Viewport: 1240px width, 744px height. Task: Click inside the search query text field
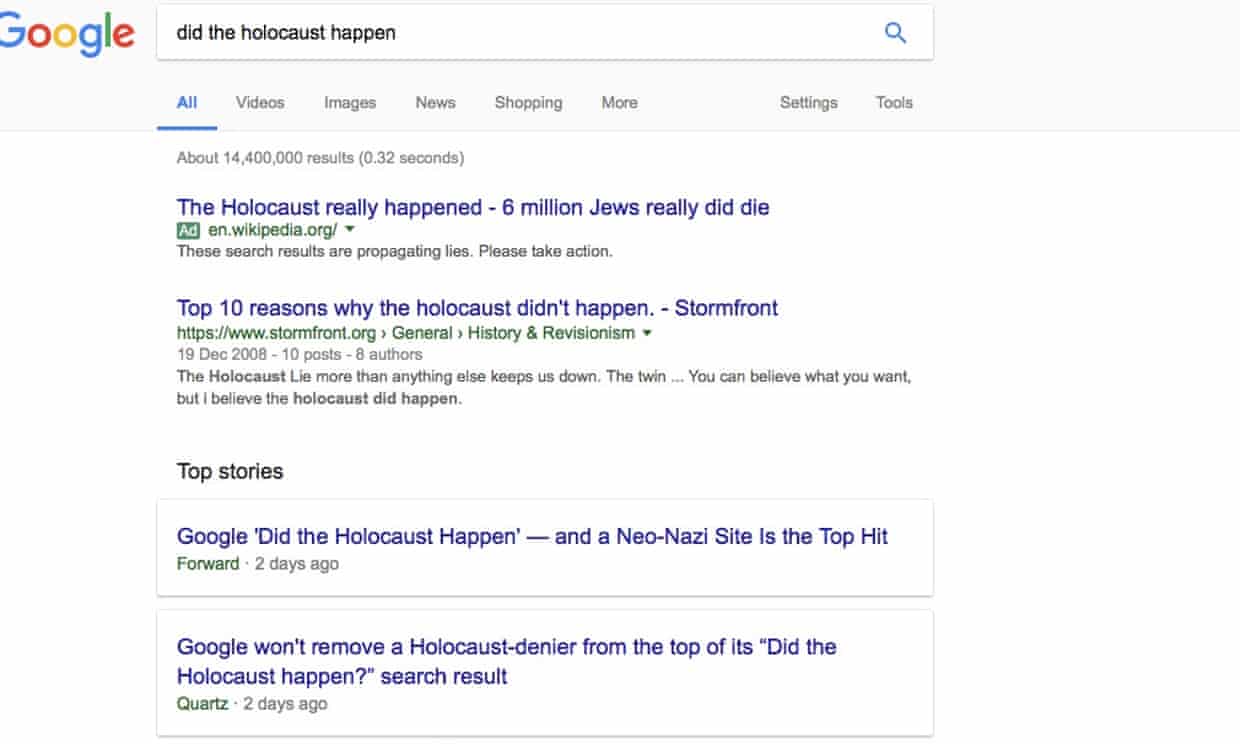(500, 33)
